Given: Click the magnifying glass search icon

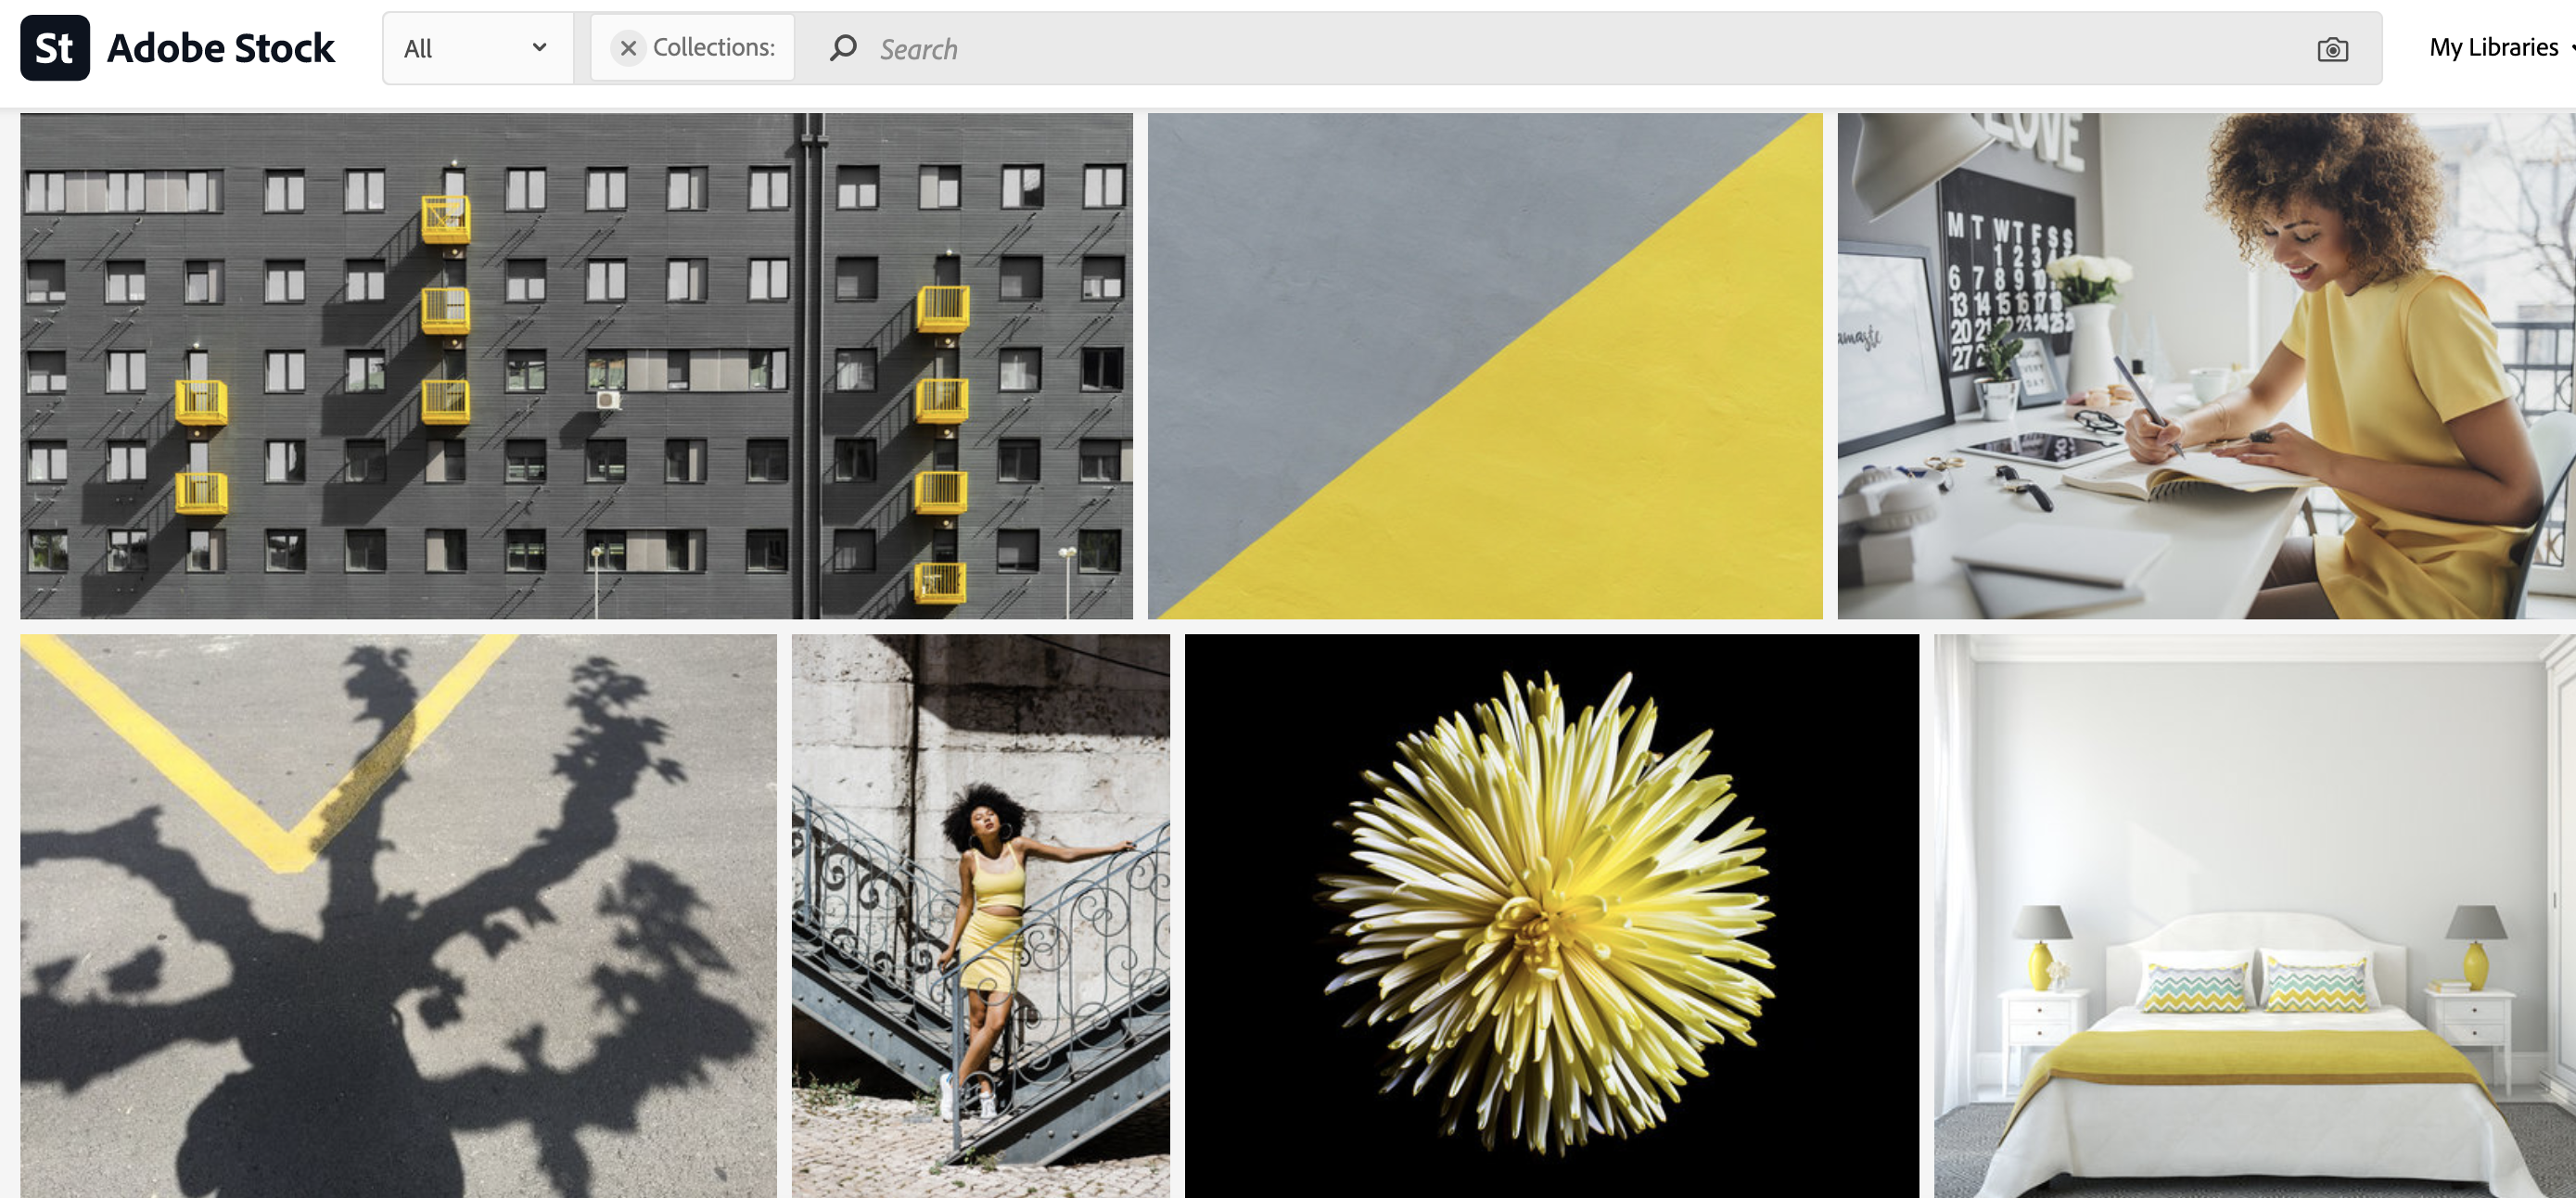Looking at the screenshot, I should click(843, 48).
